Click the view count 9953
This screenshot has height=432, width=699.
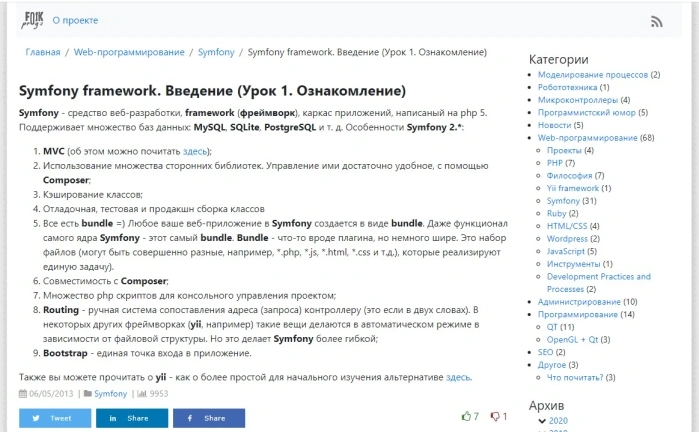click(159, 394)
